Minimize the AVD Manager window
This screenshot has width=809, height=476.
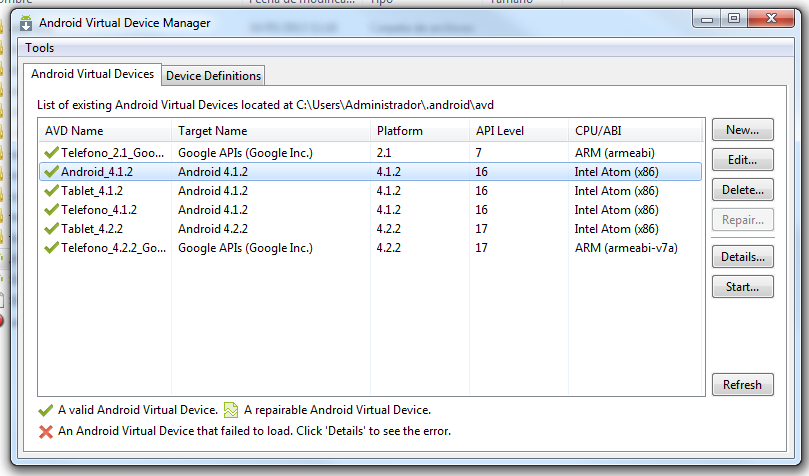pyautogui.click(x=707, y=19)
